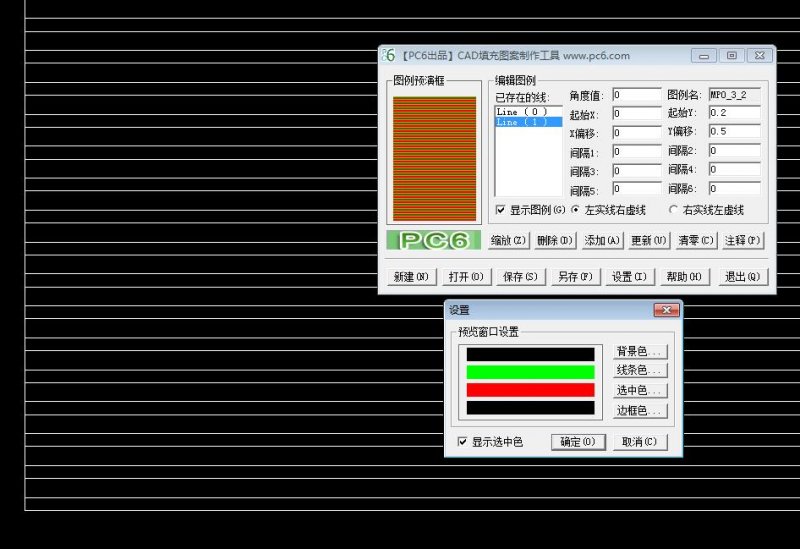Click the 新建(N) button
Screen dimensions: 800x549
(411, 277)
